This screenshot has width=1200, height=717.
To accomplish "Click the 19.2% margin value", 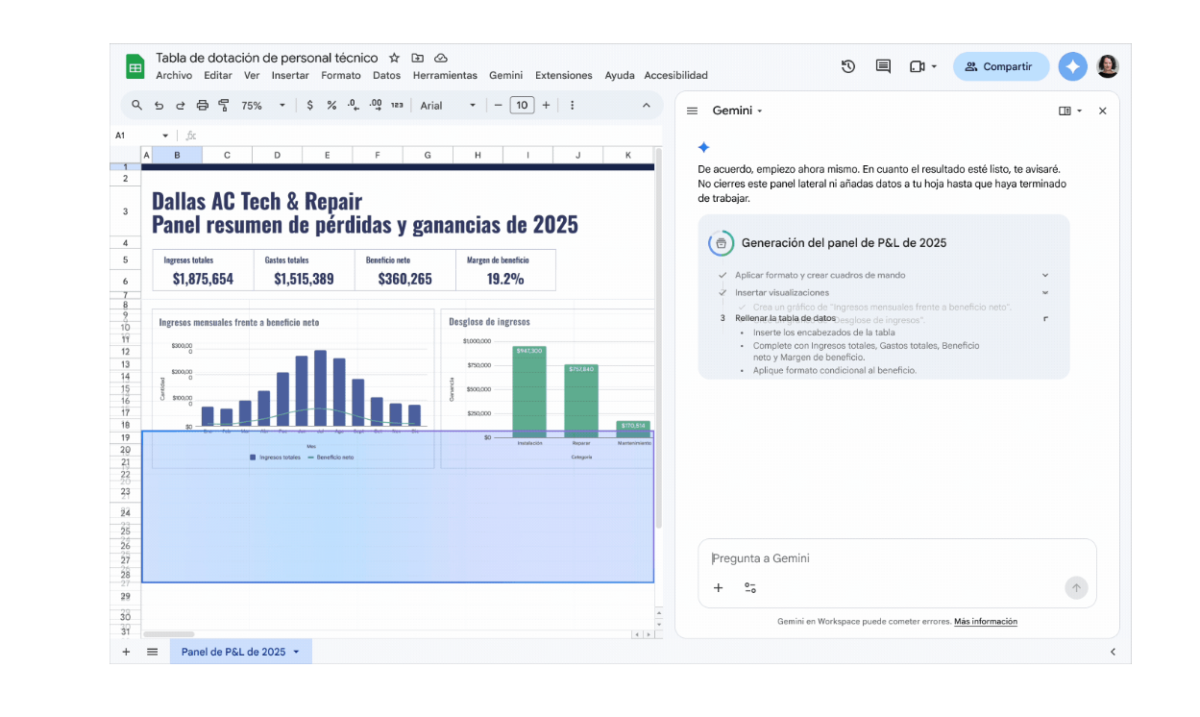I will click(505, 279).
